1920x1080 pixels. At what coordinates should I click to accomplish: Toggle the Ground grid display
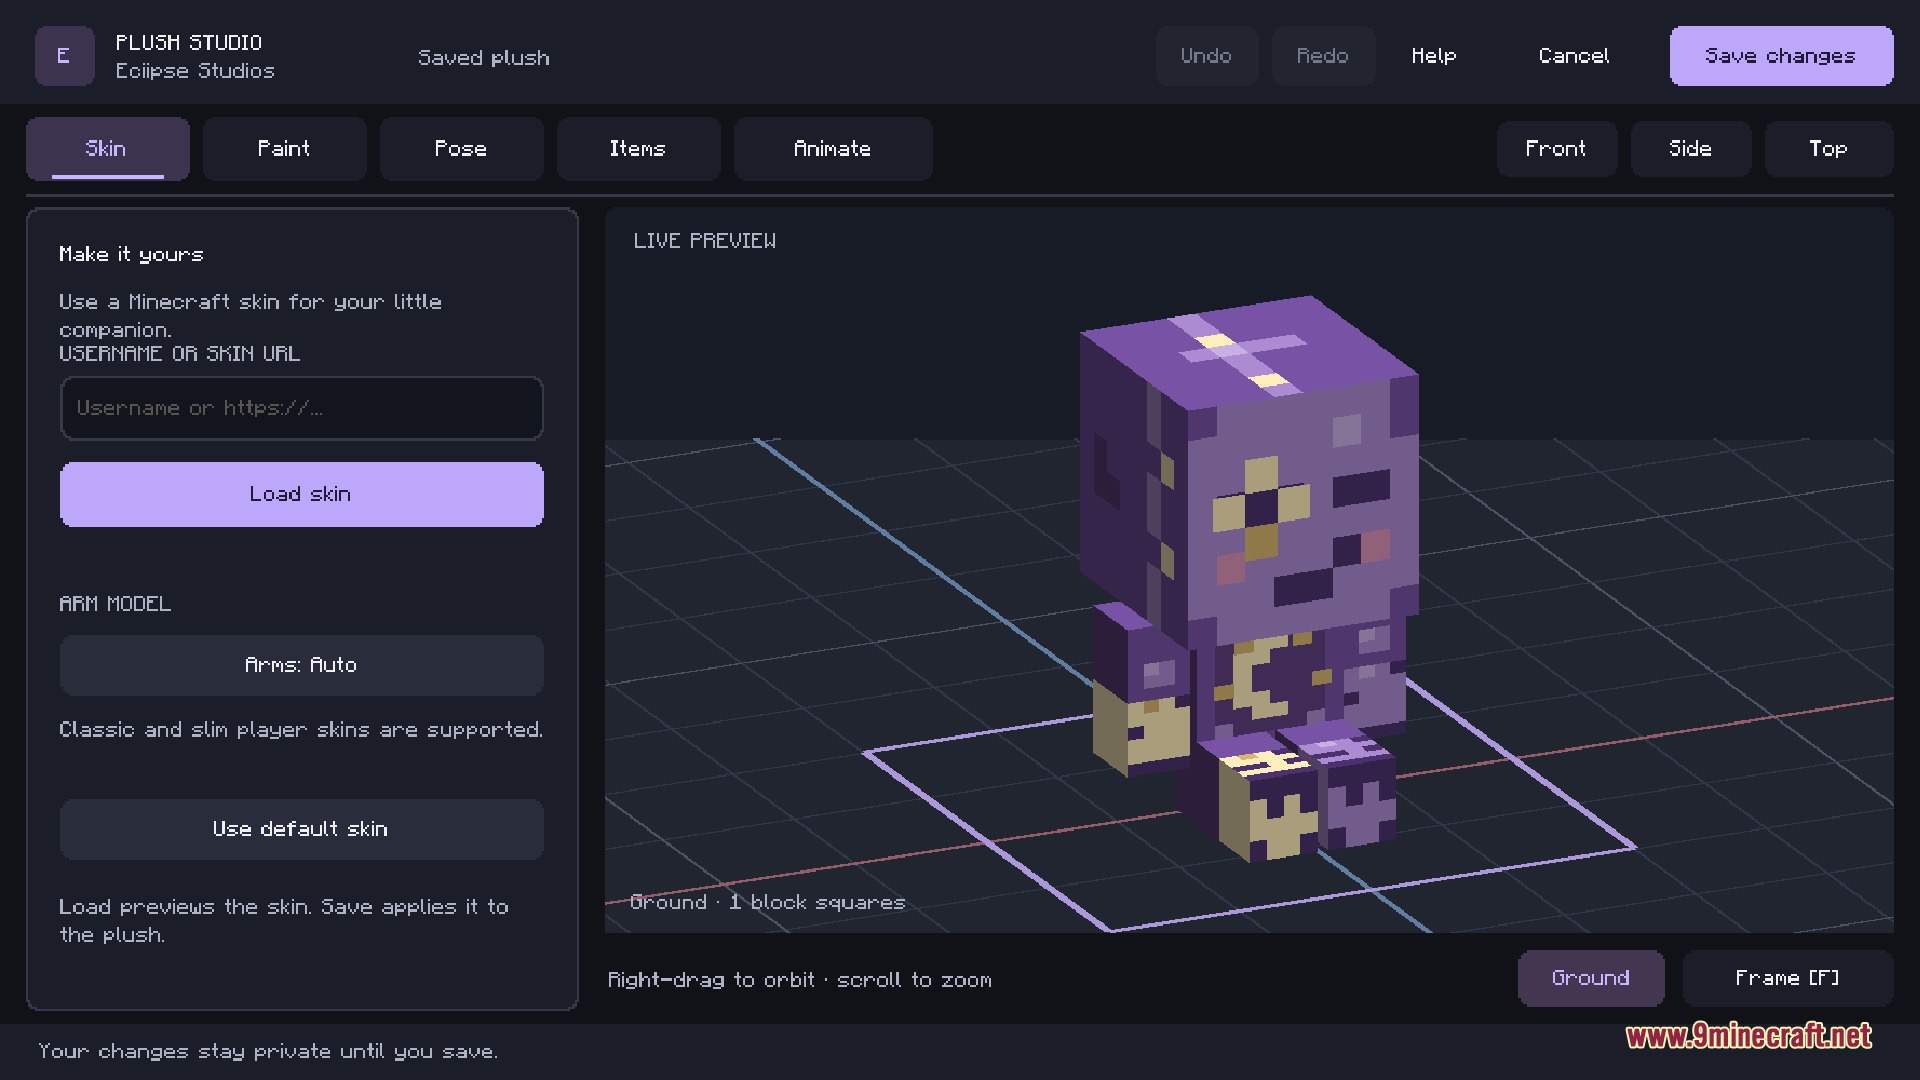pos(1591,978)
